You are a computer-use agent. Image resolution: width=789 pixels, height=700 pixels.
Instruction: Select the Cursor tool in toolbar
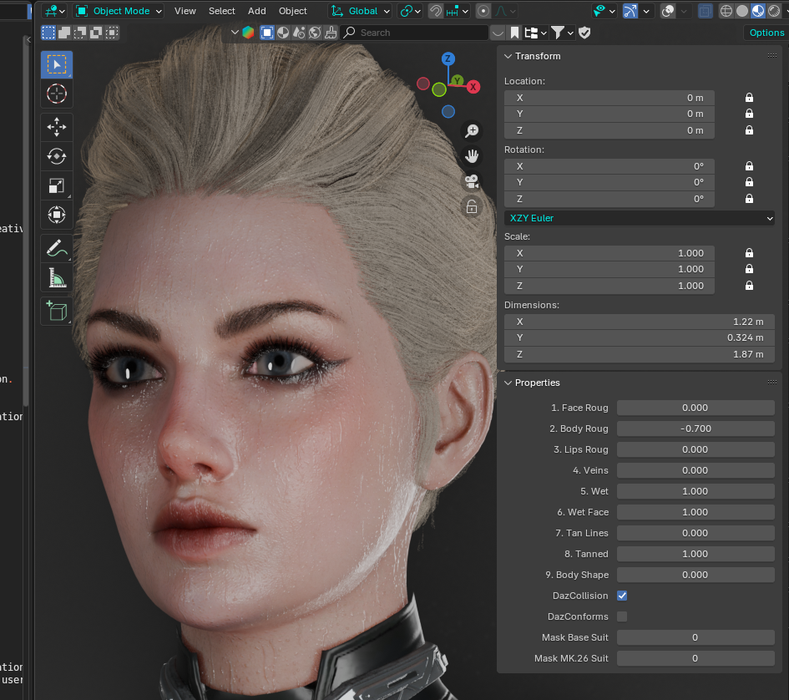57,94
